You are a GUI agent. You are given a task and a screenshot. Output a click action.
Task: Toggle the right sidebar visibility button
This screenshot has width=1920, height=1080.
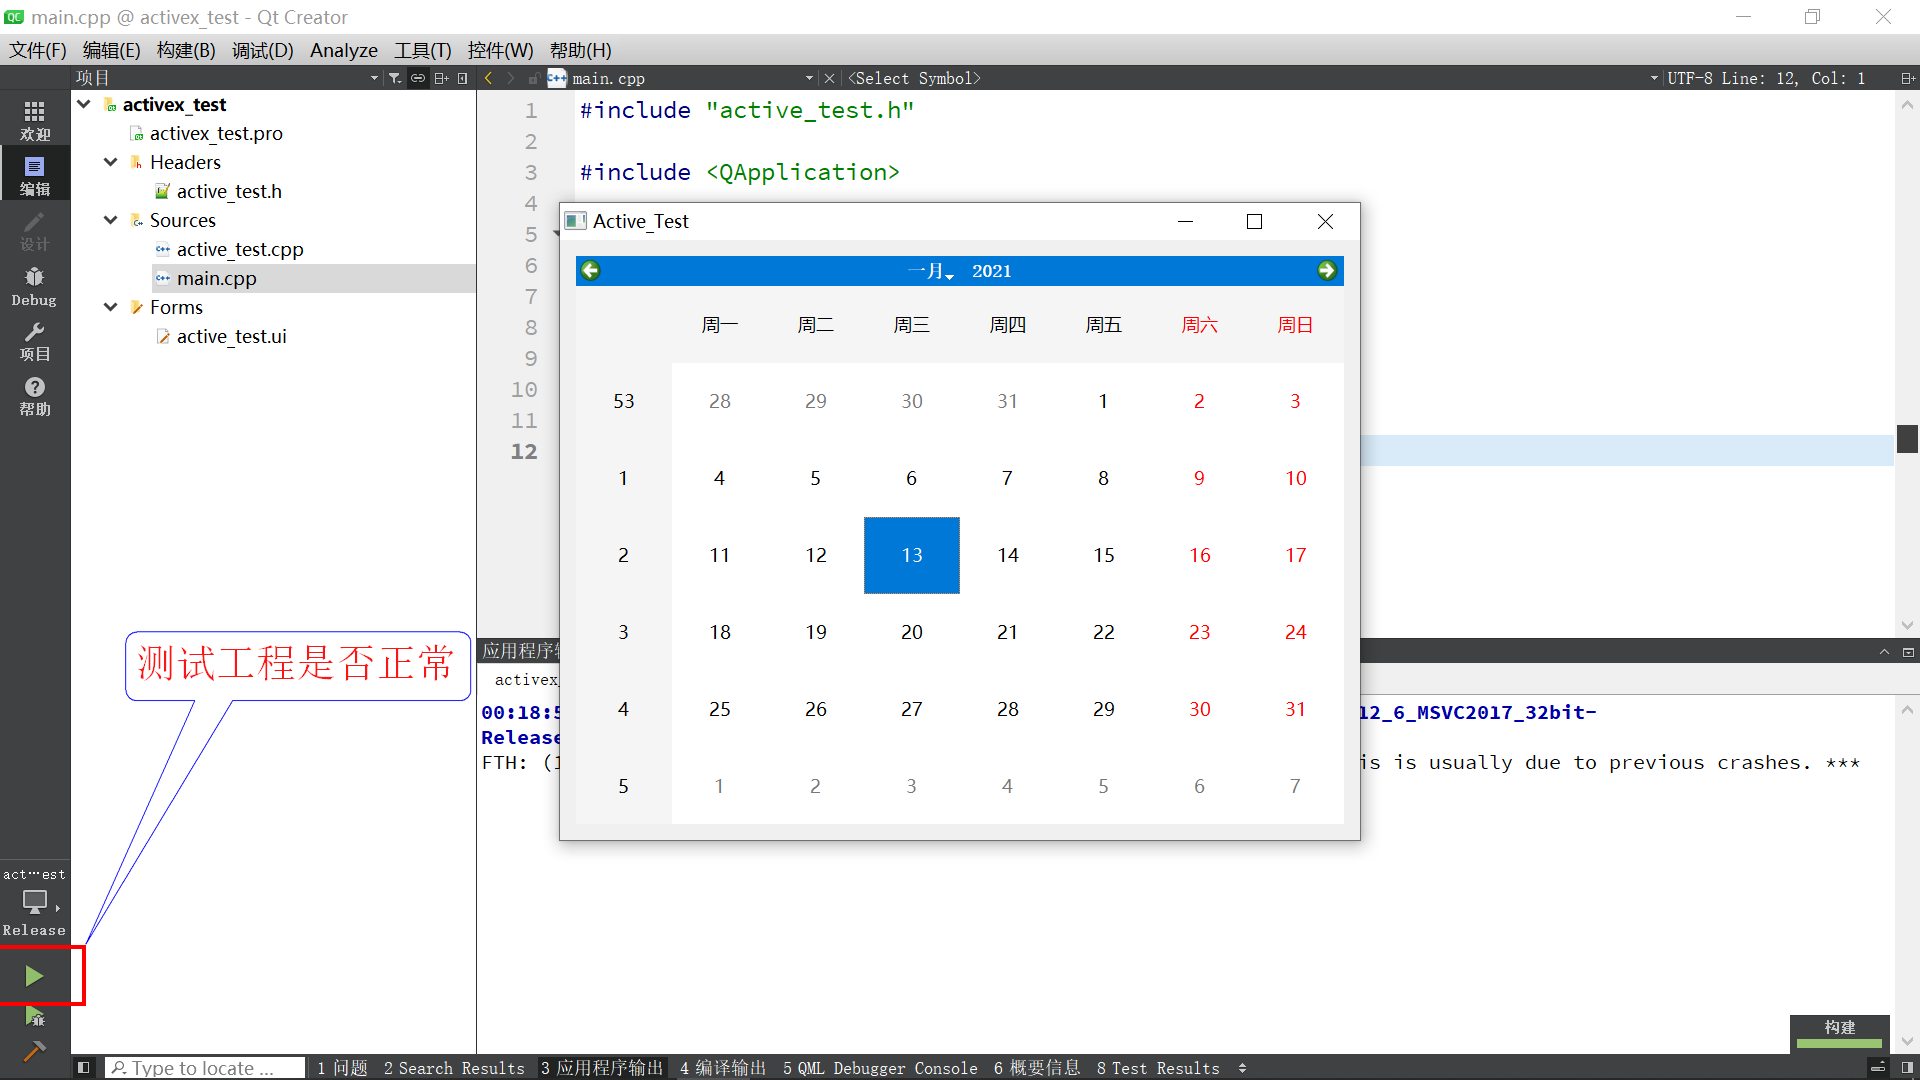(1907, 1068)
